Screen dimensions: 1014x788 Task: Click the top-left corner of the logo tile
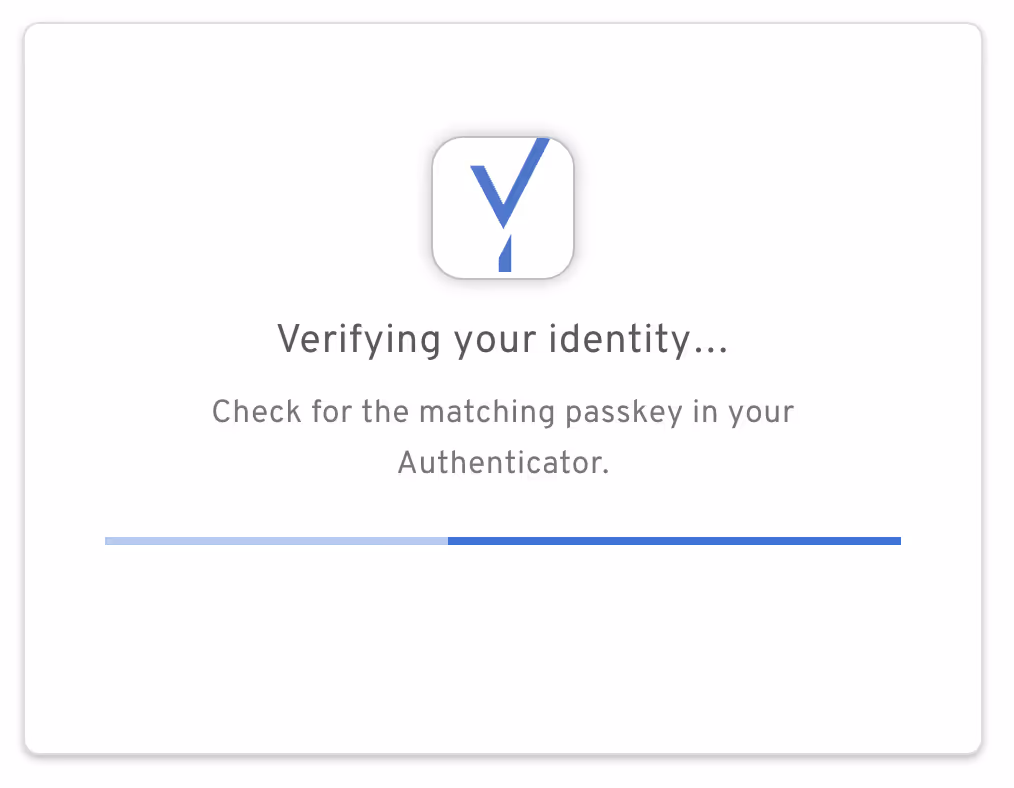(440, 145)
